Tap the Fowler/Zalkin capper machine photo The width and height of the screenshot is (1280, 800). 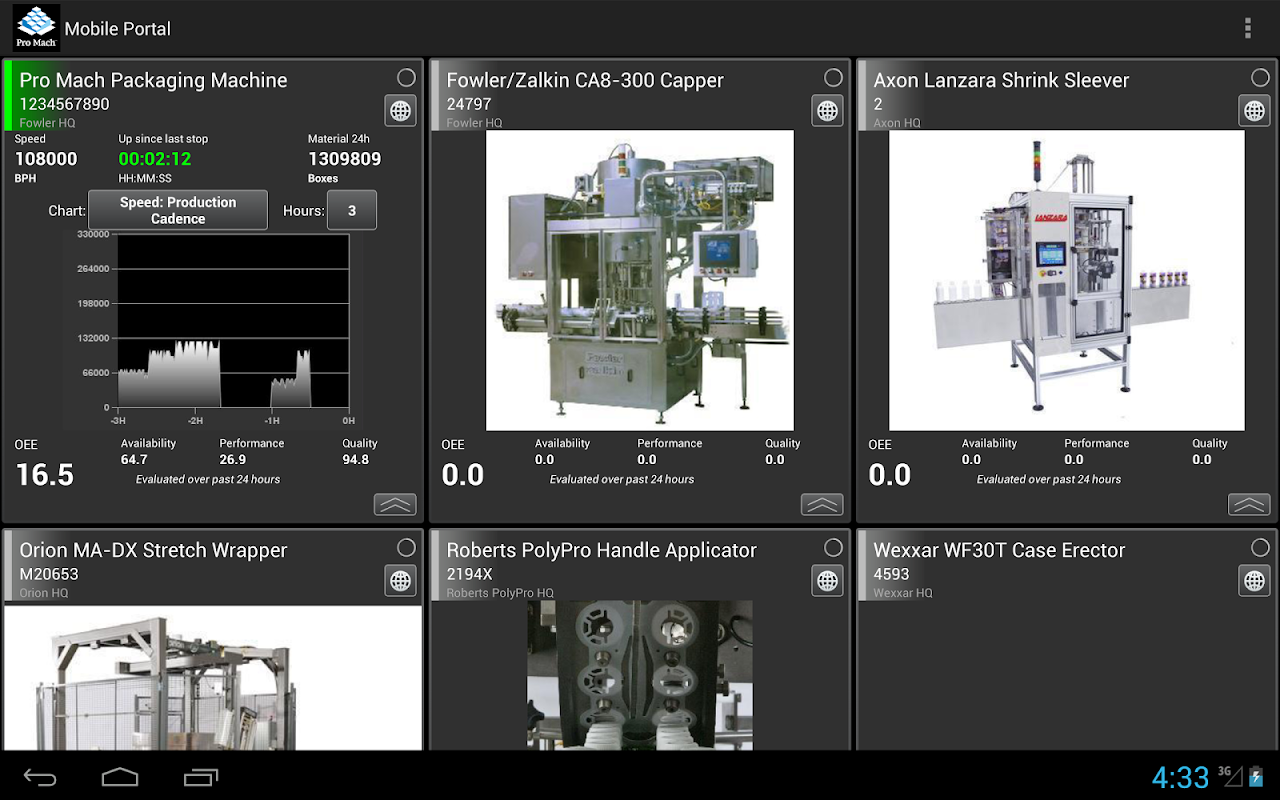(640, 280)
